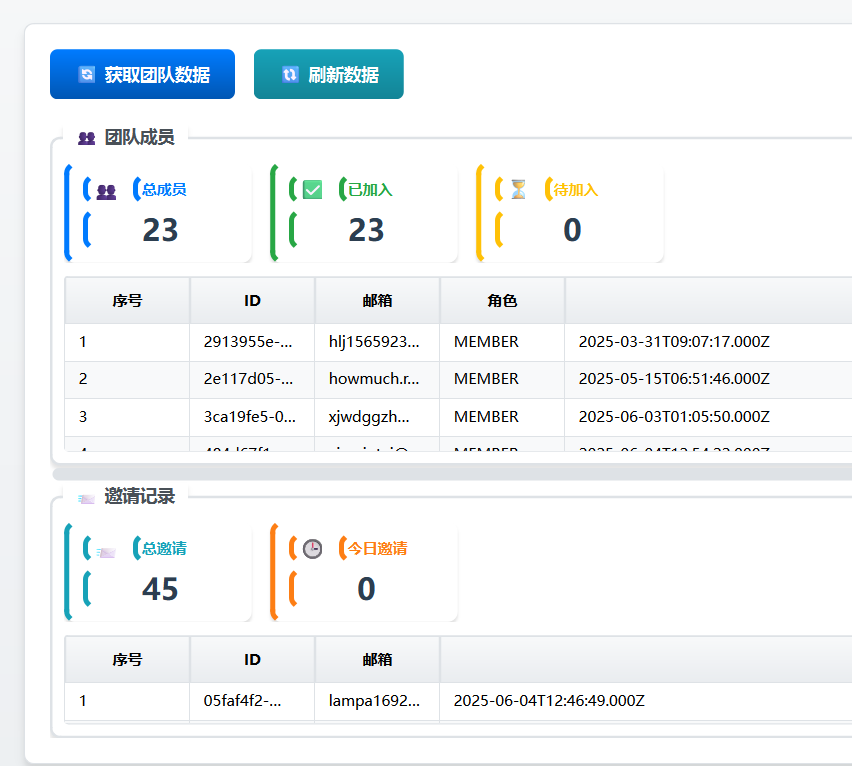The image size is (852, 766).
Task: Select the 角色 column header
Action: [x=502, y=300]
